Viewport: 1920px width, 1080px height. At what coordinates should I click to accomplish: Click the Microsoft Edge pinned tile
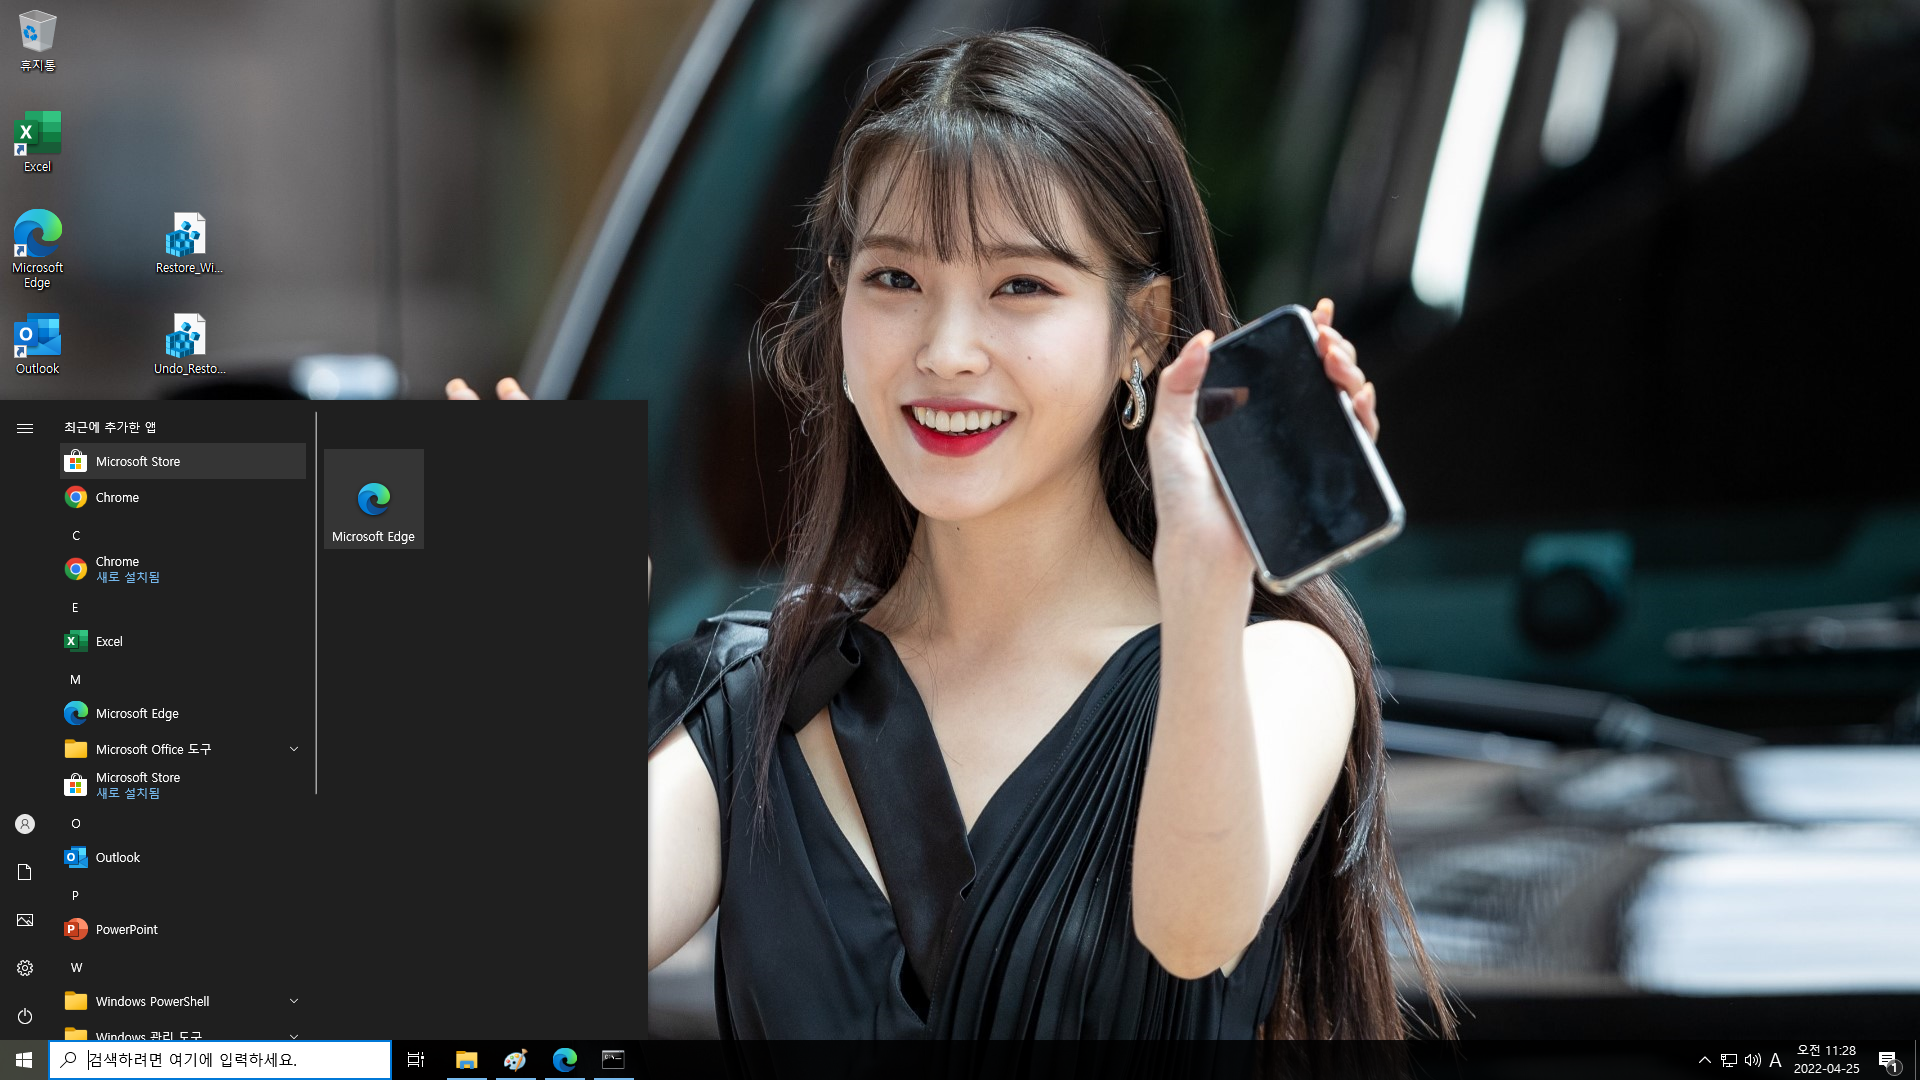pos(374,499)
